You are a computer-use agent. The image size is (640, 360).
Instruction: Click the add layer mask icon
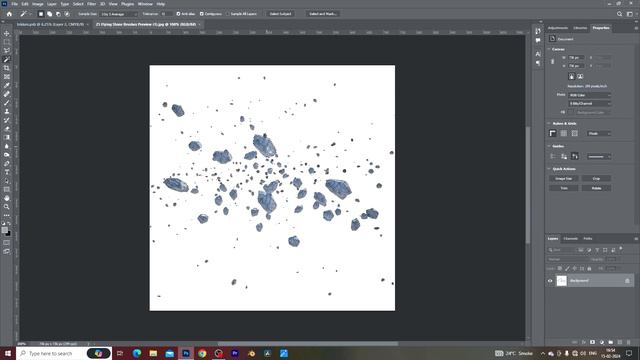(x=592, y=342)
